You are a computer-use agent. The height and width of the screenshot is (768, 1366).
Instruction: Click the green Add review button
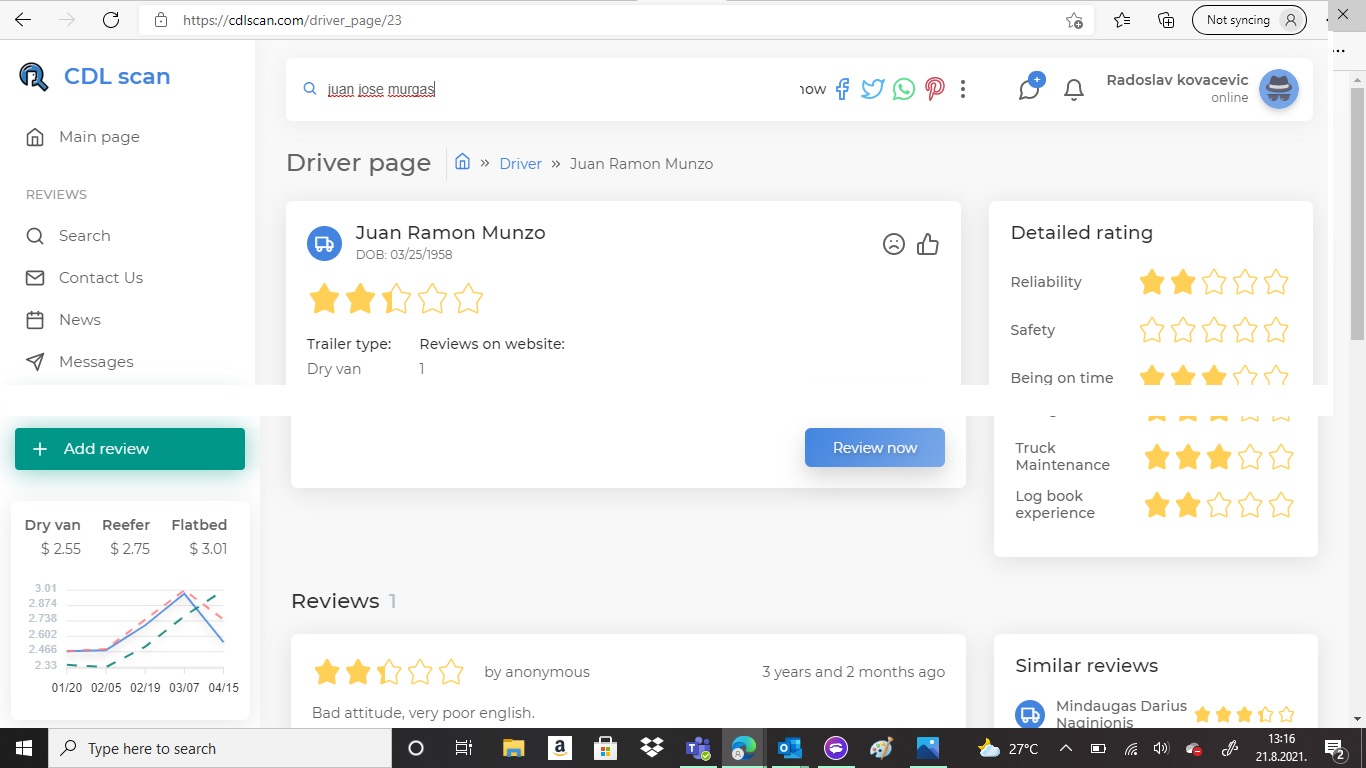[130, 449]
